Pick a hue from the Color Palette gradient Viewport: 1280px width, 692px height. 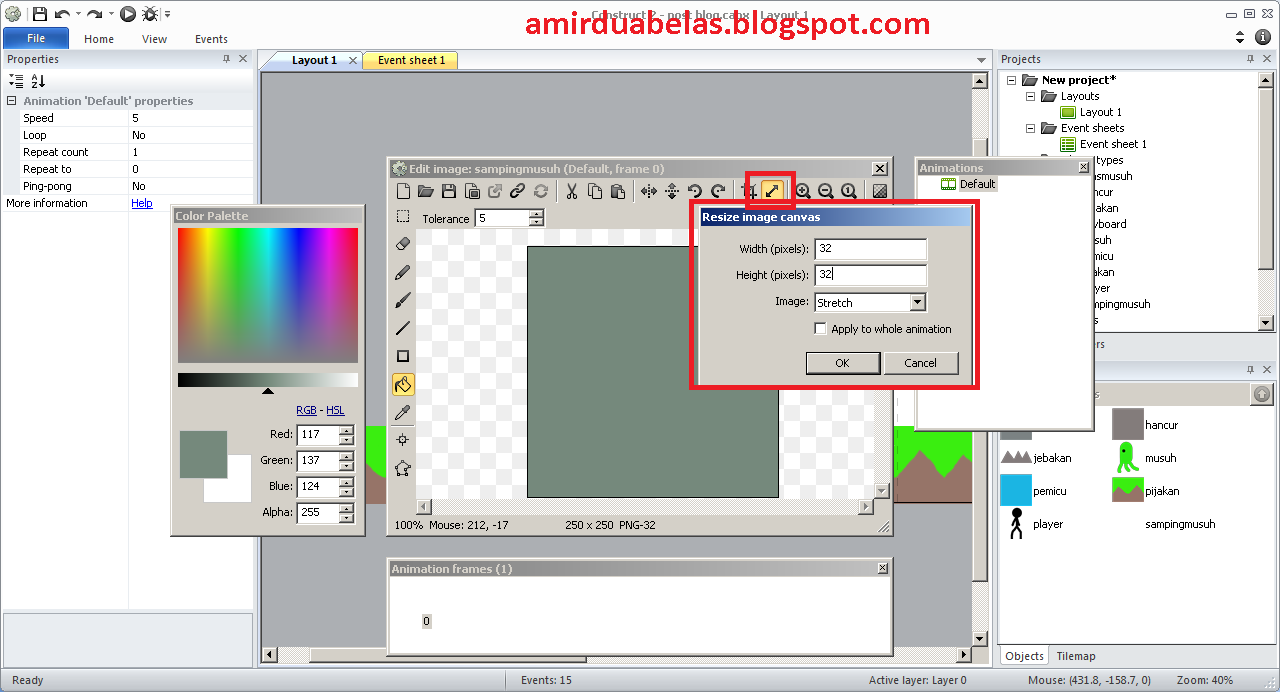point(267,295)
